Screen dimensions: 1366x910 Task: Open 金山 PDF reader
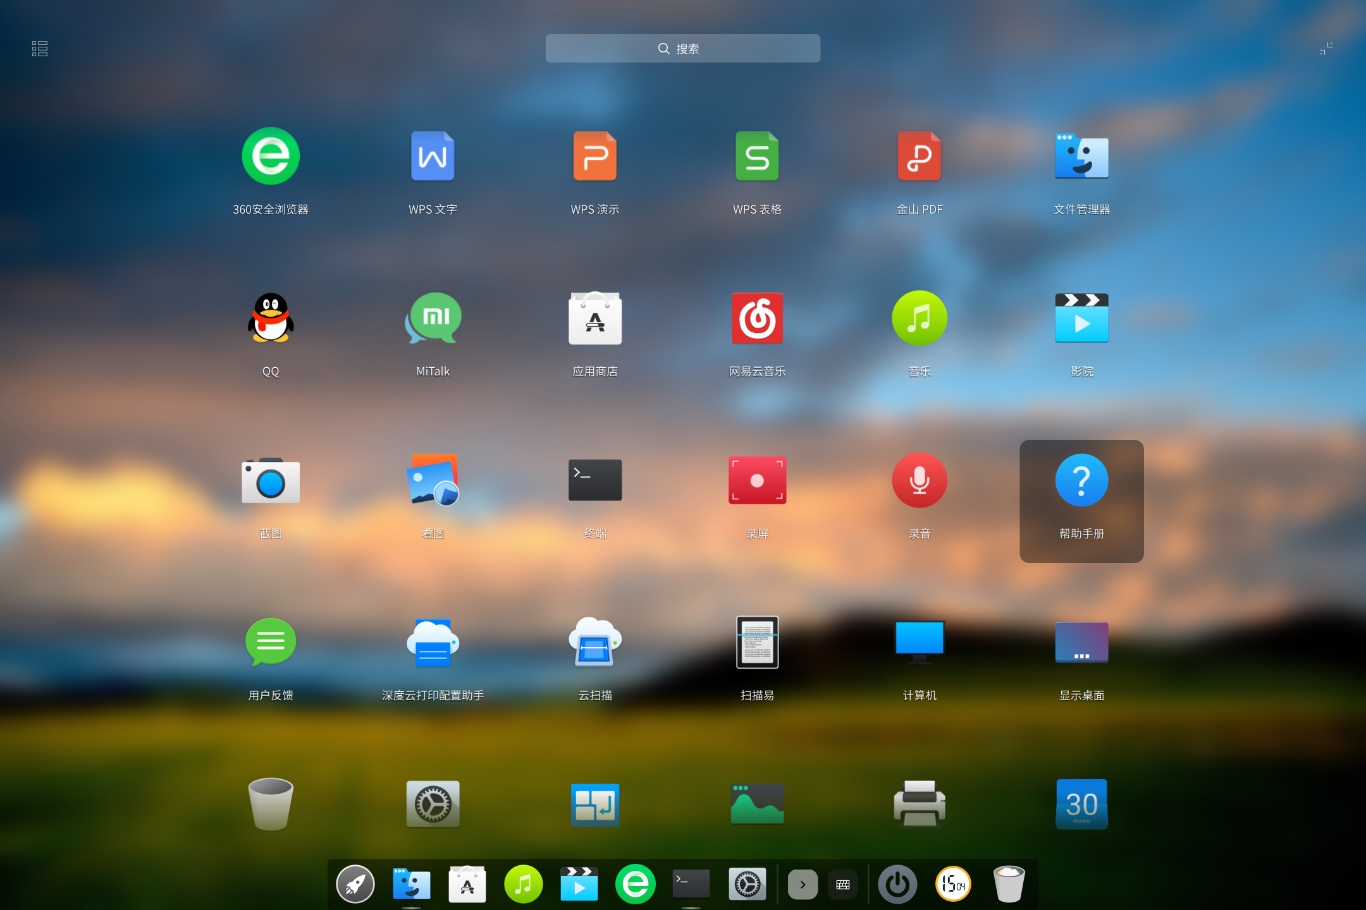pyautogui.click(x=919, y=156)
